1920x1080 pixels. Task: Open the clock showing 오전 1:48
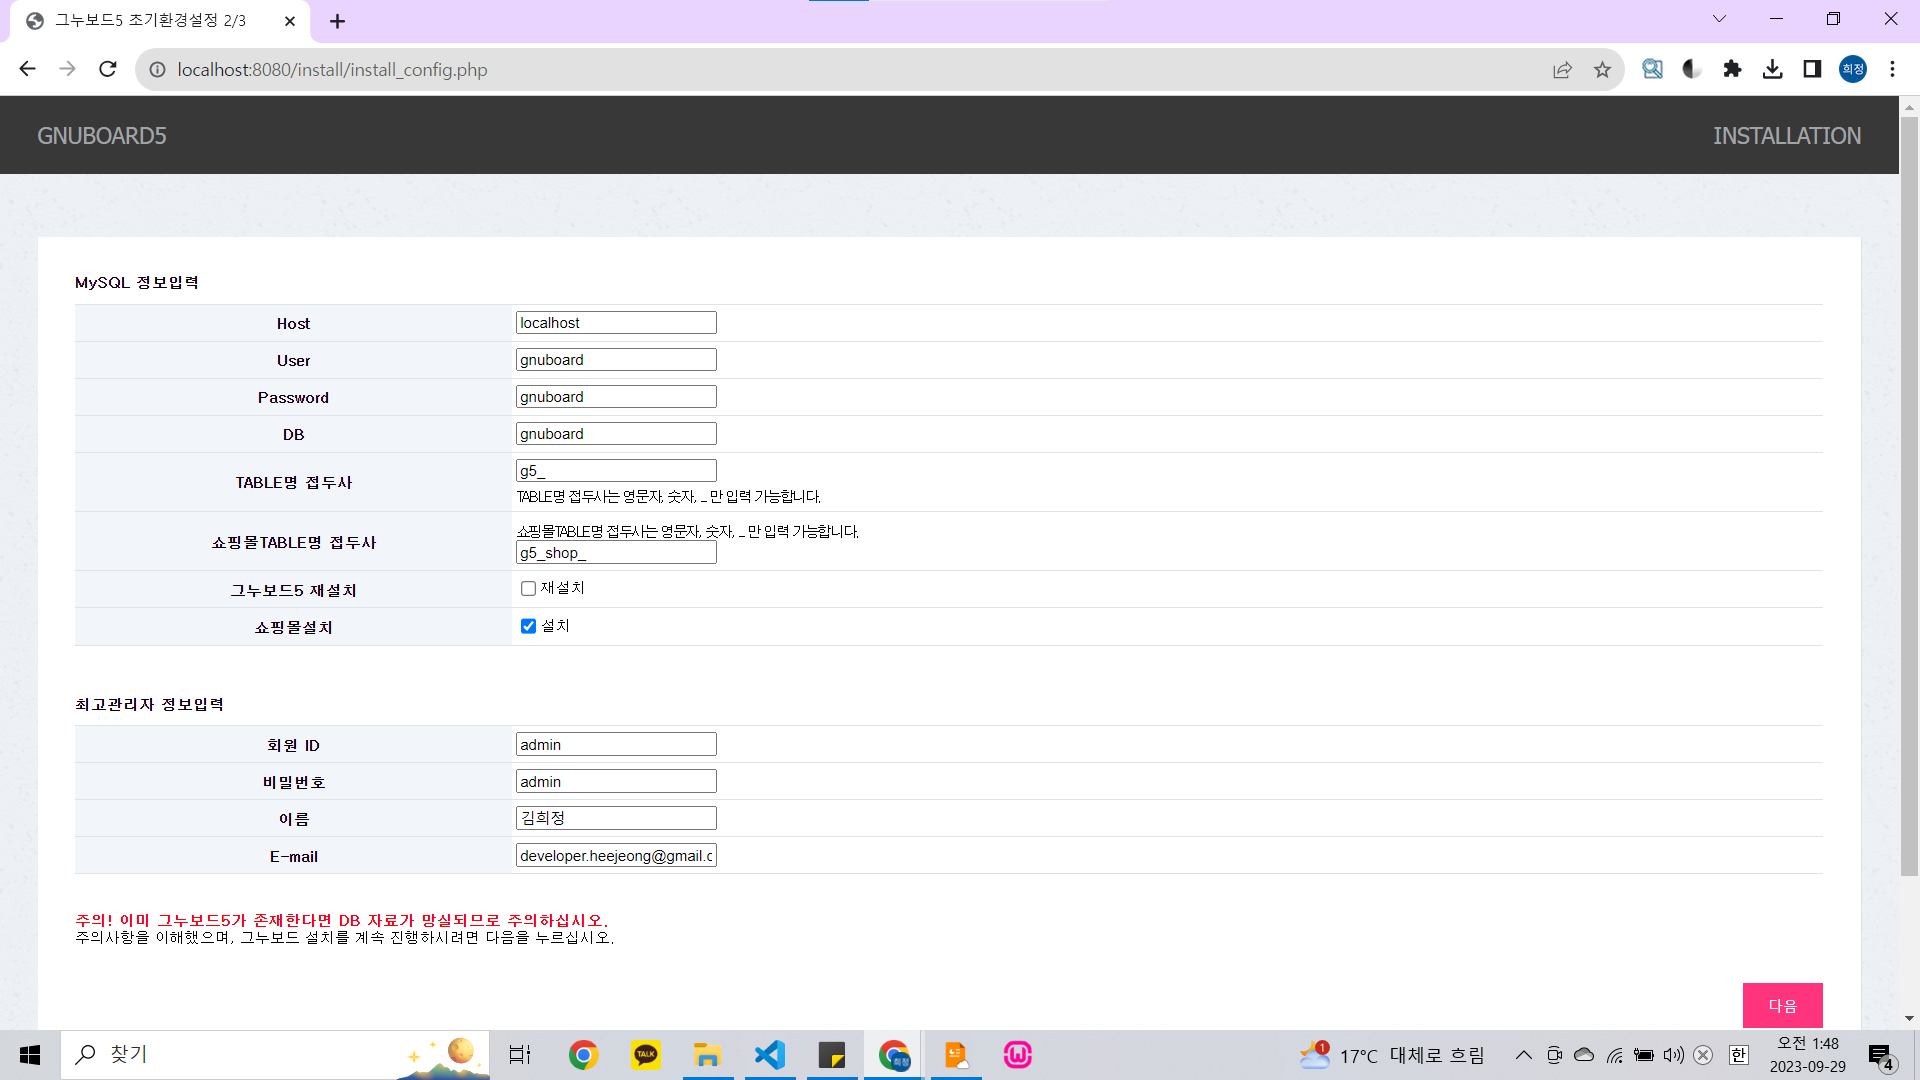(1808, 1055)
